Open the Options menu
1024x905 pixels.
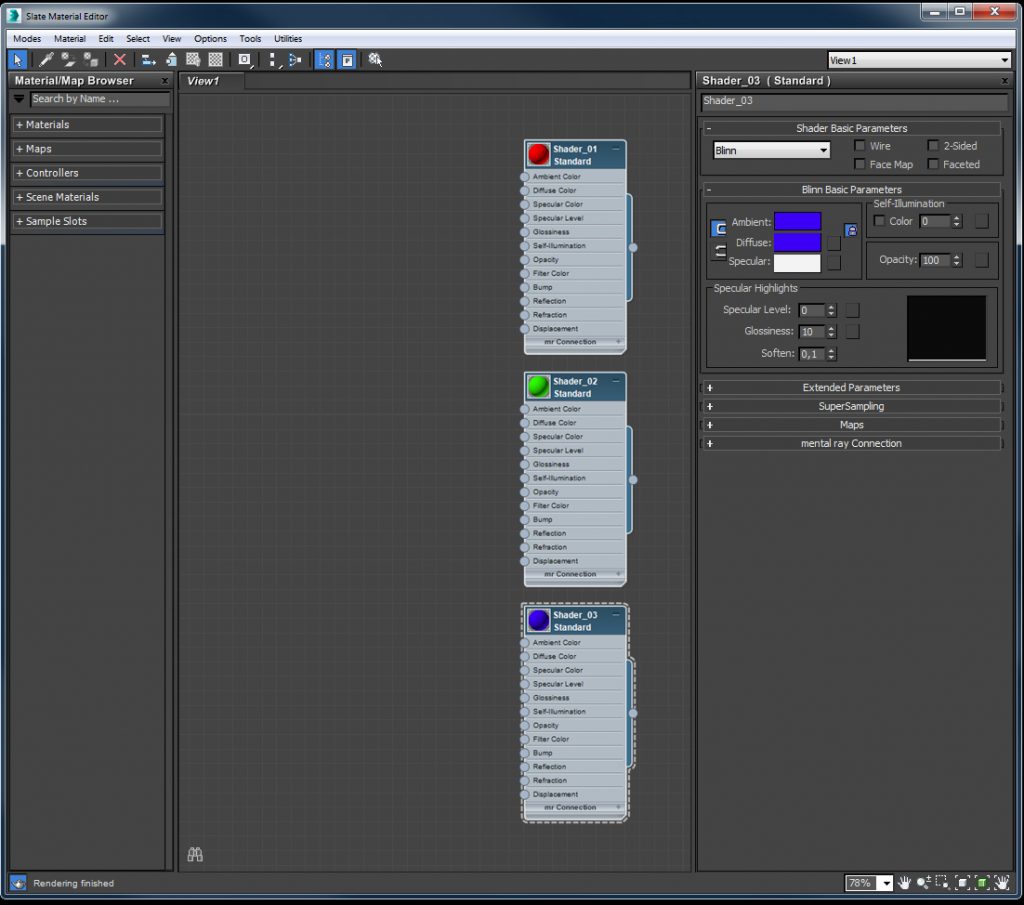(x=210, y=39)
